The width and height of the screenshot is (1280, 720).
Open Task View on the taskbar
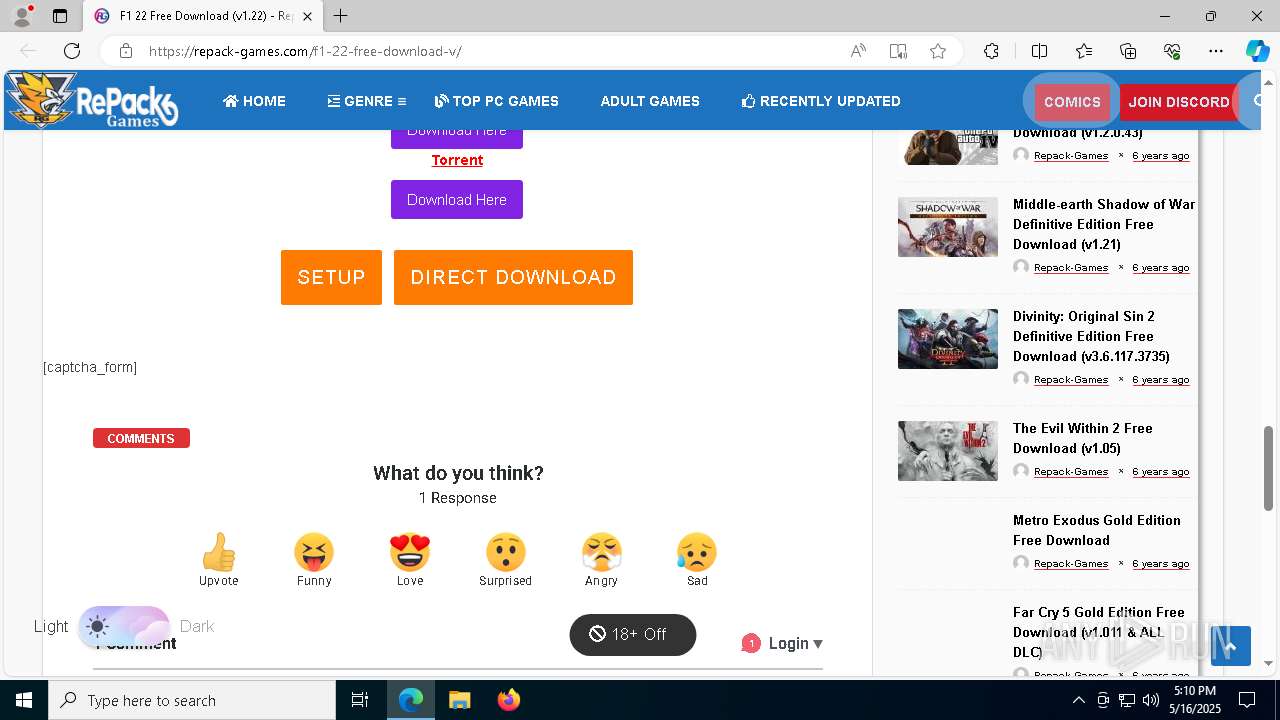(360, 700)
